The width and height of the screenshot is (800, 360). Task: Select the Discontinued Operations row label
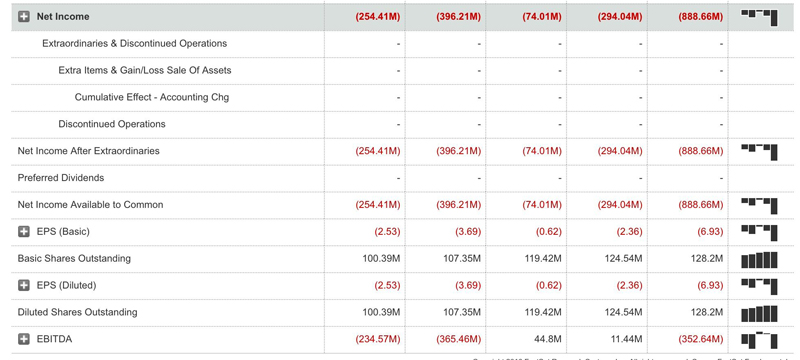click(x=112, y=124)
